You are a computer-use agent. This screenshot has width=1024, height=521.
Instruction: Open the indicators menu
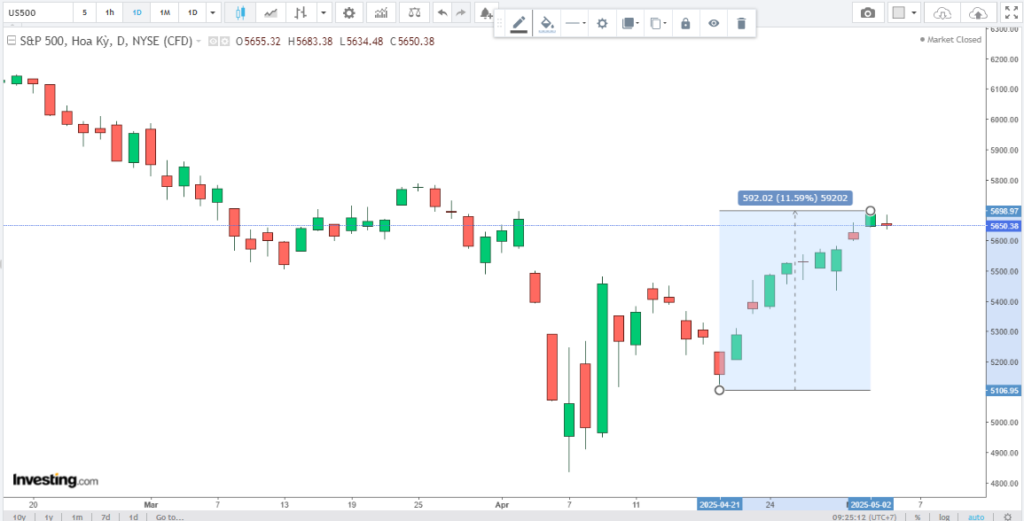click(x=379, y=13)
